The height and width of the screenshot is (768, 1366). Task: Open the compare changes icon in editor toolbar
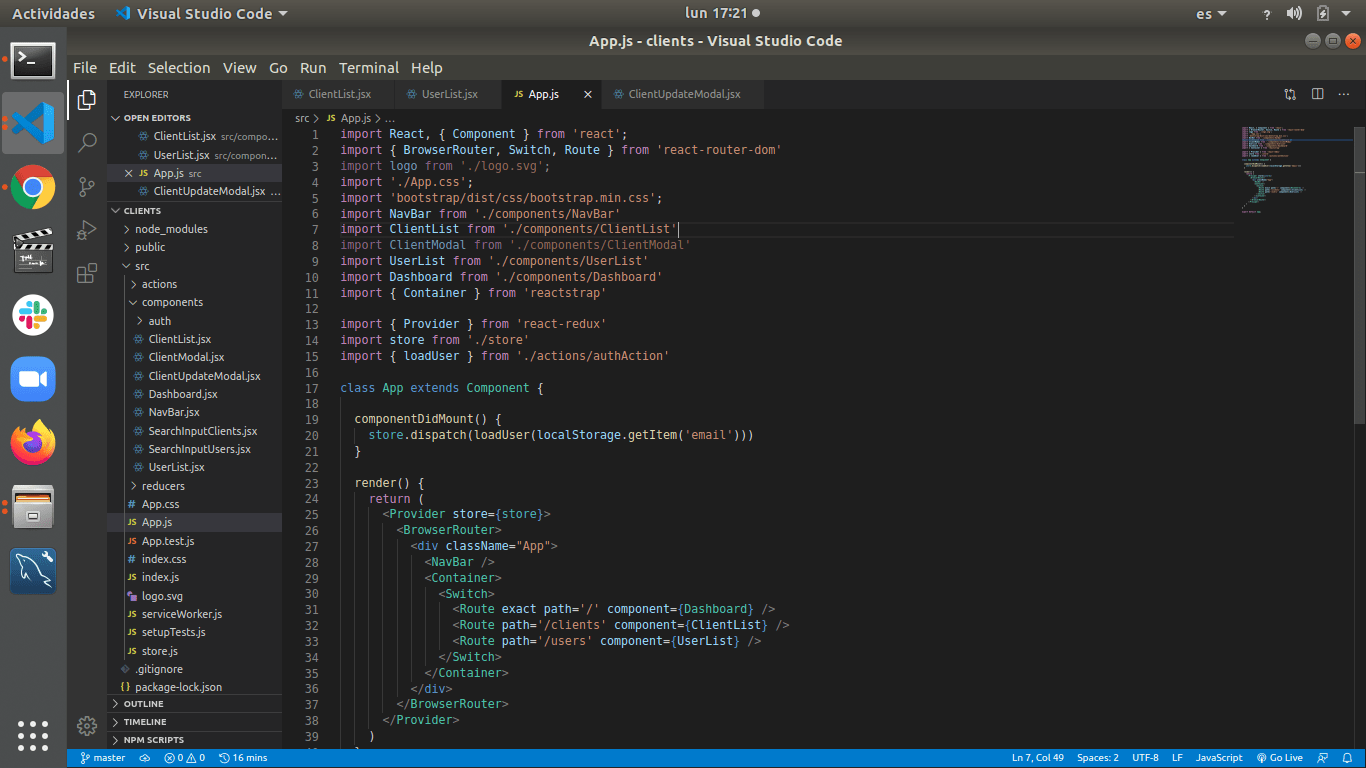coord(1290,94)
